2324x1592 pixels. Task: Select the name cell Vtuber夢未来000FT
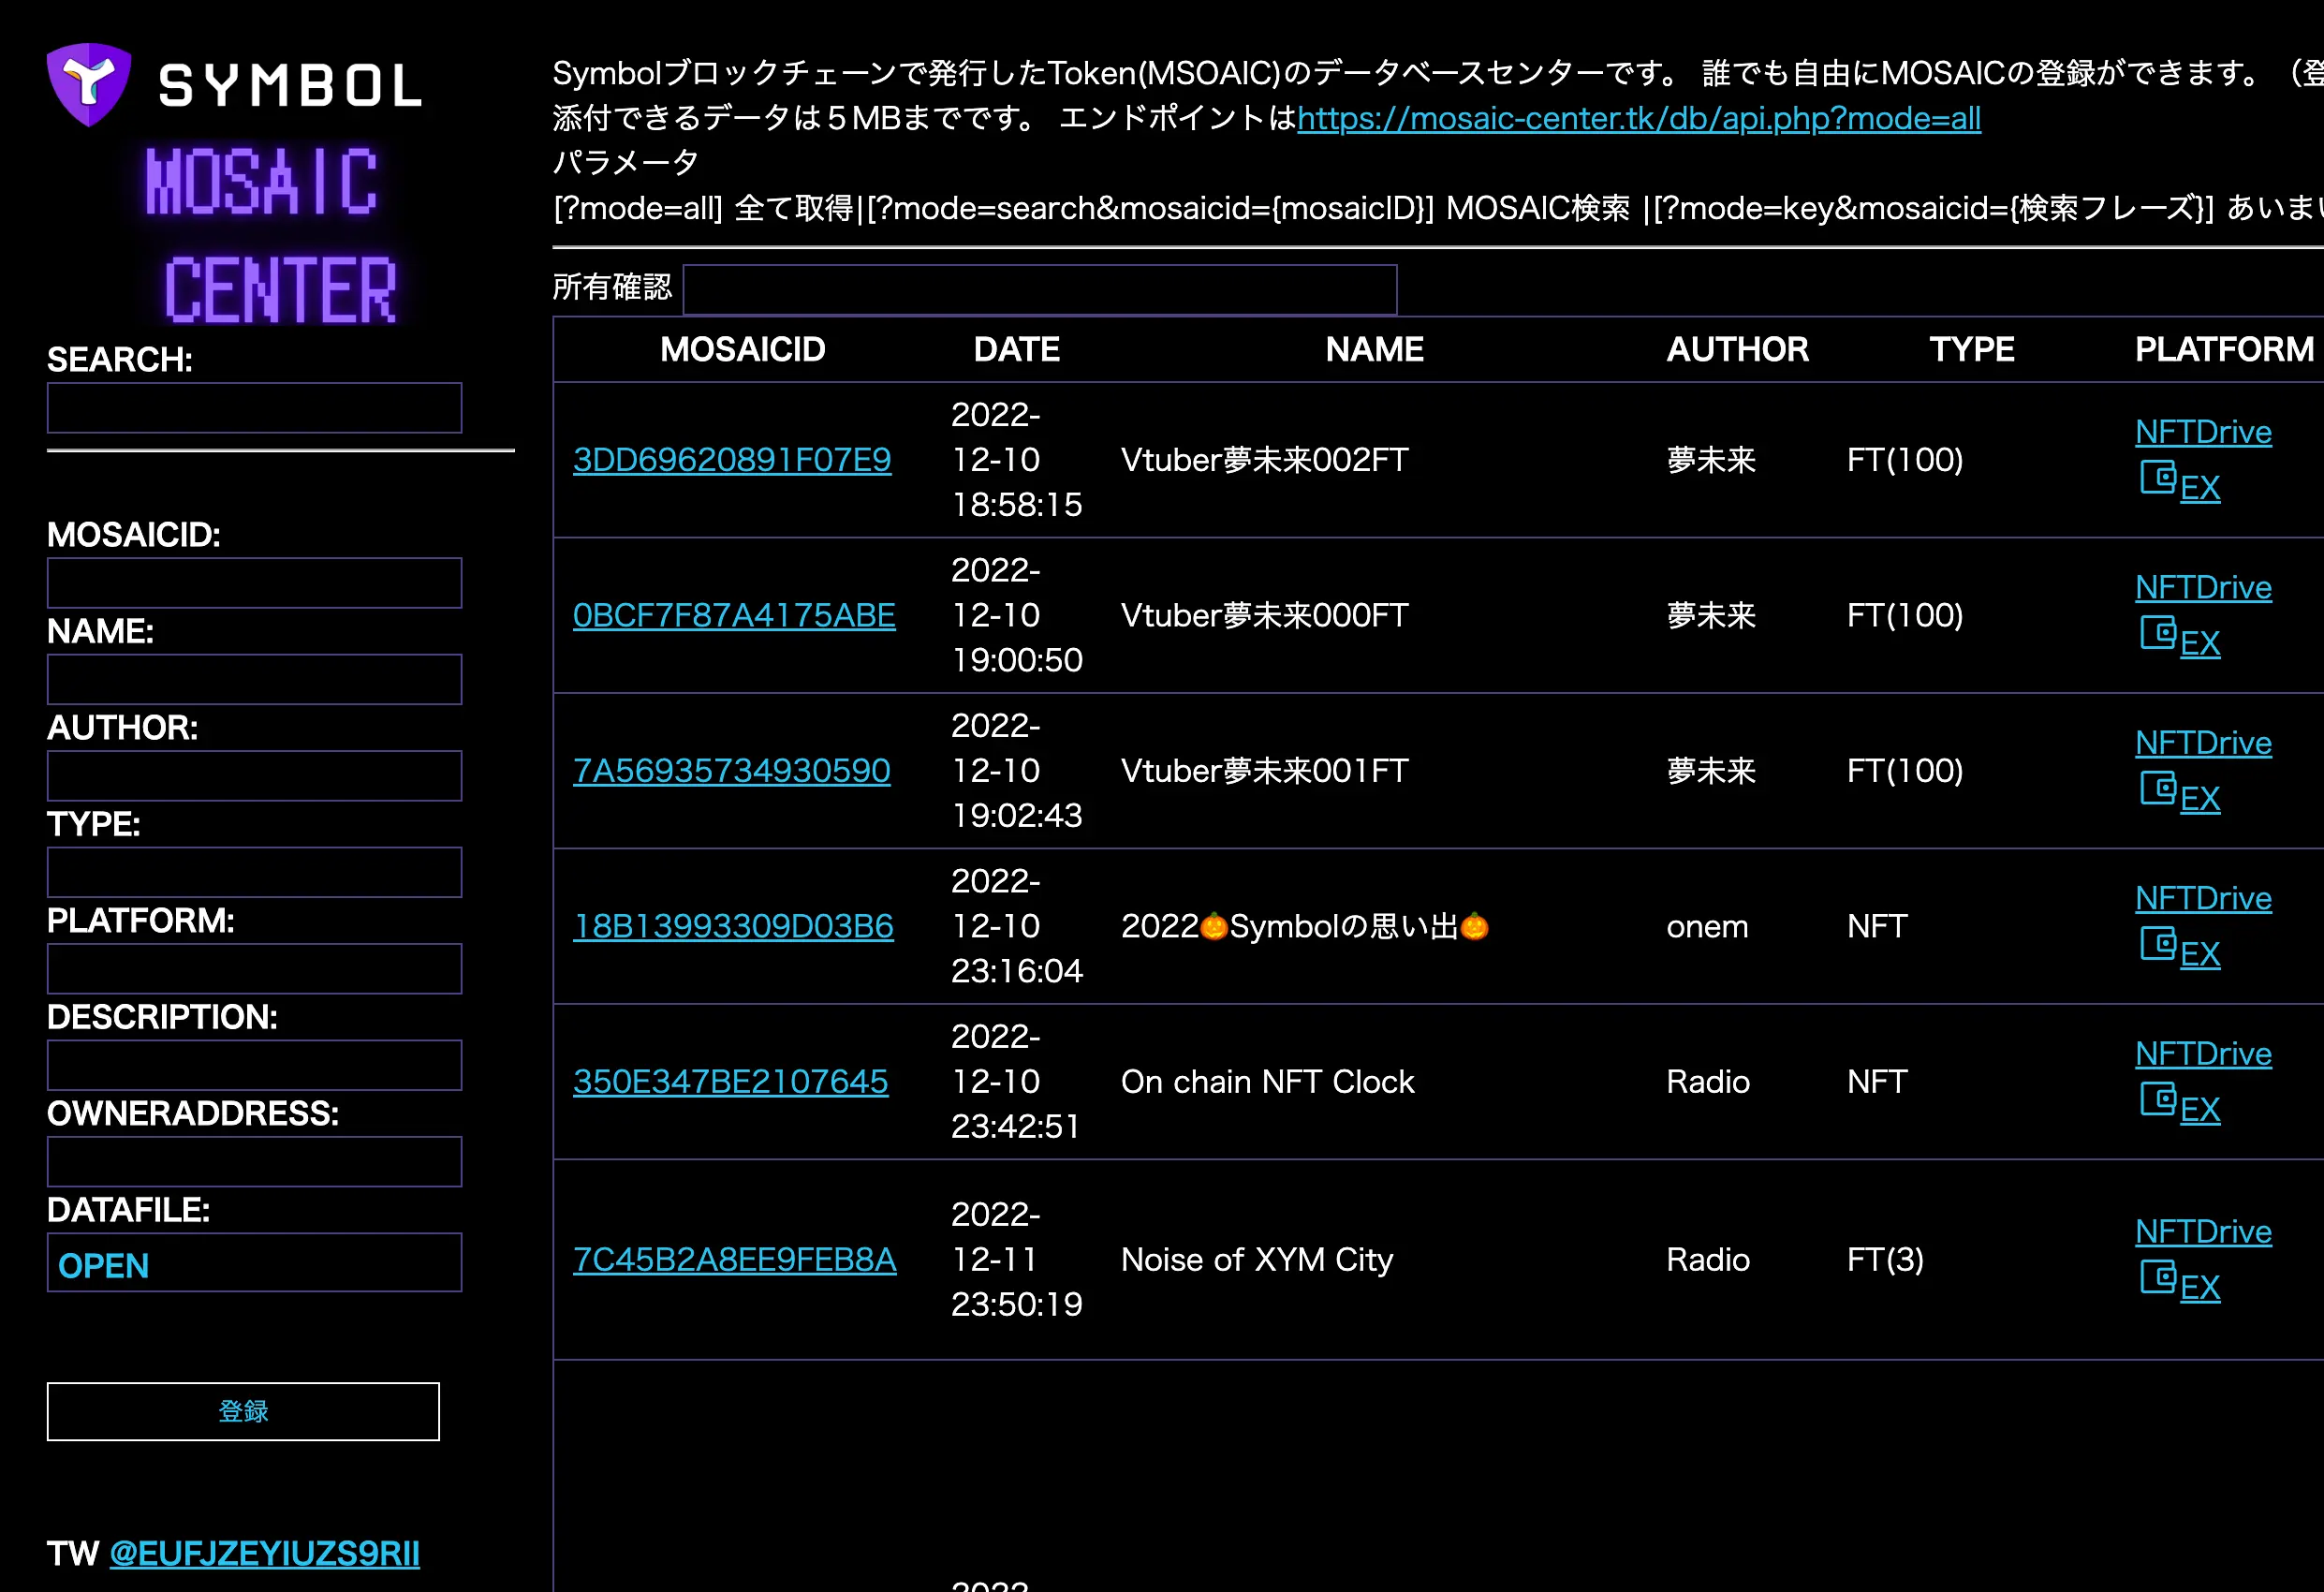coord(1265,615)
